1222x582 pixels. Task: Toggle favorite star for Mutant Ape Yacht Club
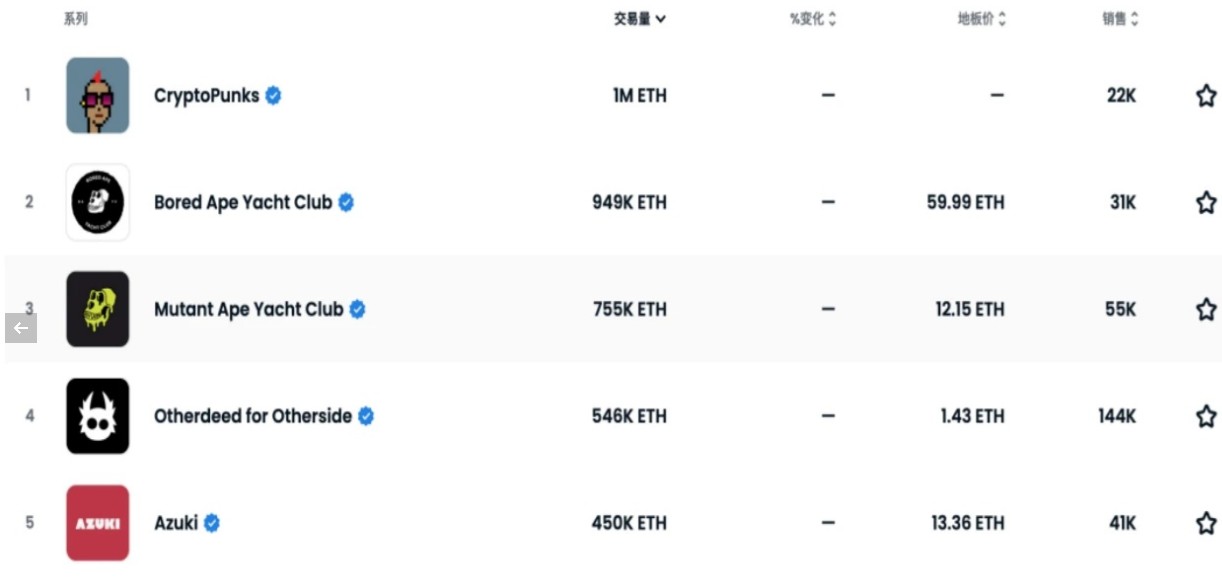pos(1206,310)
